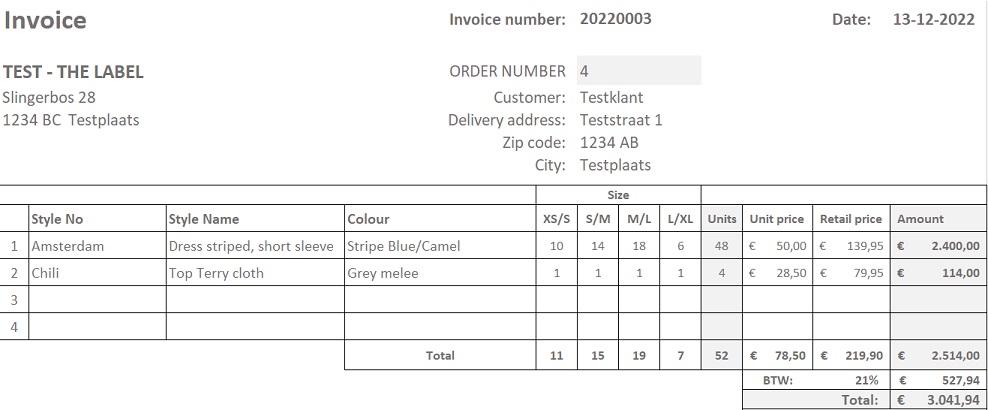Image resolution: width=988 pixels, height=410 pixels.
Task: Click the empty Style No cell in row 3
Action: click(x=98, y=300)
